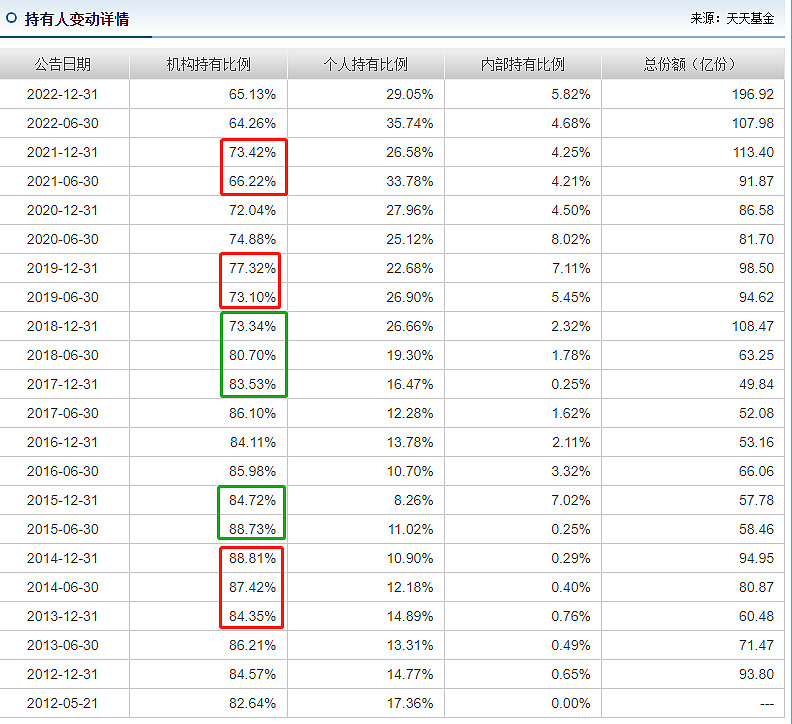The image size is (792, 724).
Task: Click individual ratio 22.68%
Action: point(410,268)
